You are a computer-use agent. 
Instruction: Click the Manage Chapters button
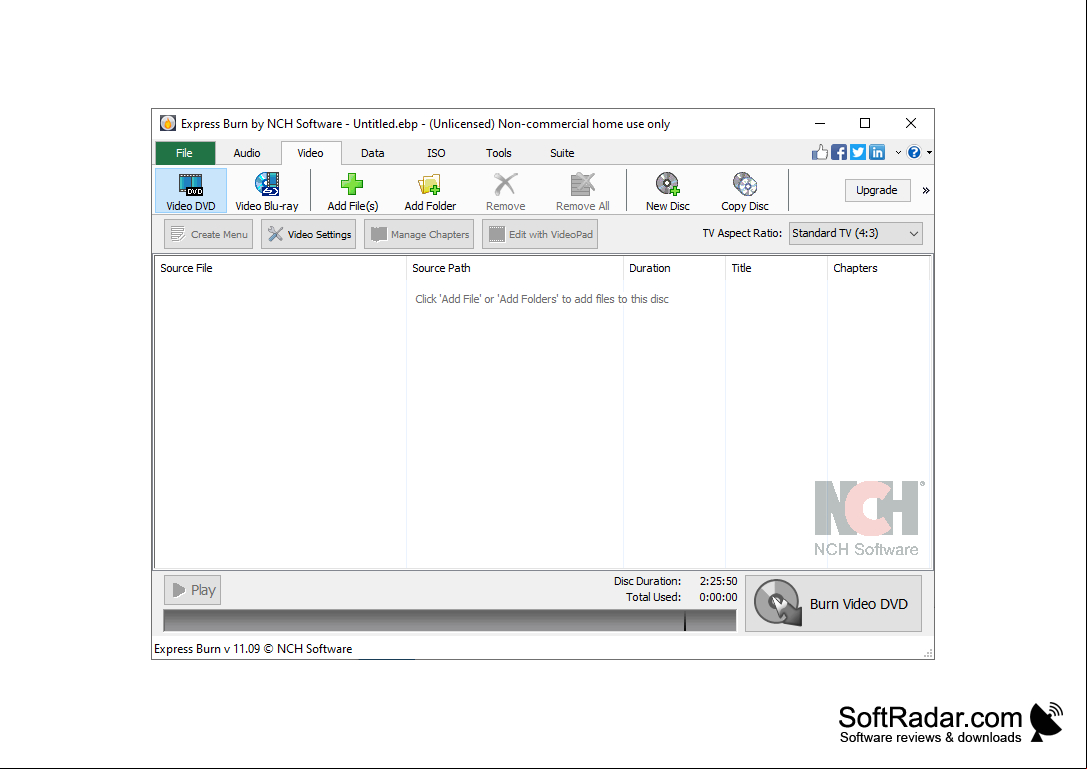(x=419, y=234)
